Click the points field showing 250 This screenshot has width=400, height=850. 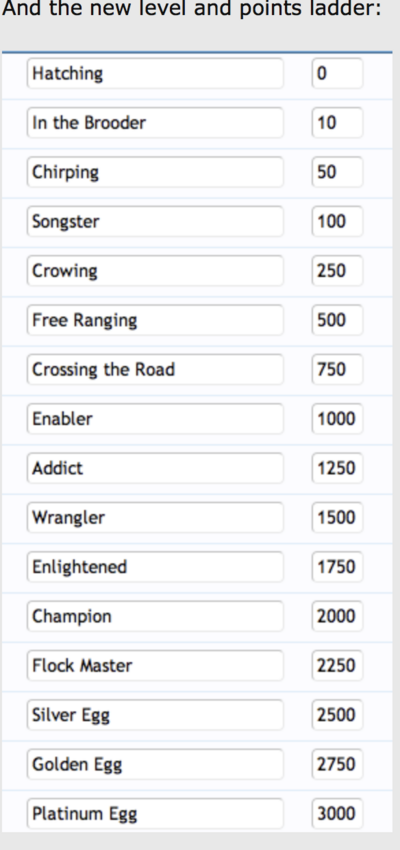click(337, 271)
